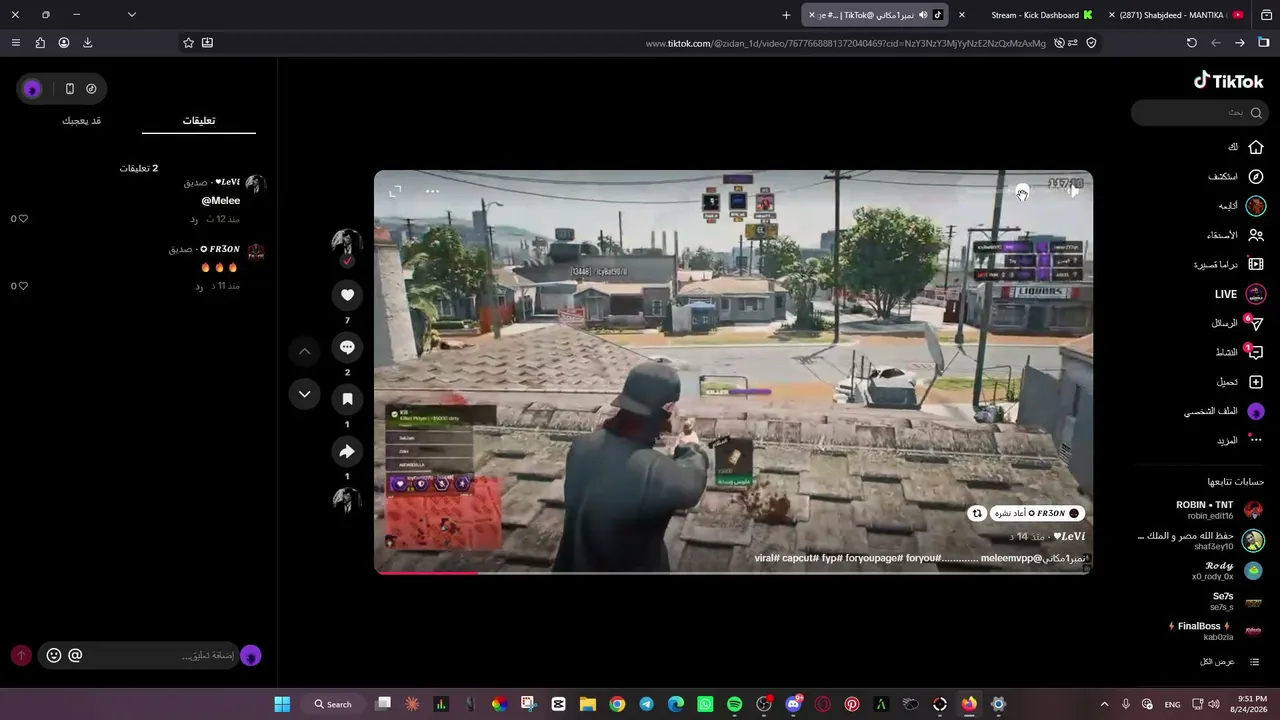
Task: Open the video's three-dot more options
Action: 432,191
